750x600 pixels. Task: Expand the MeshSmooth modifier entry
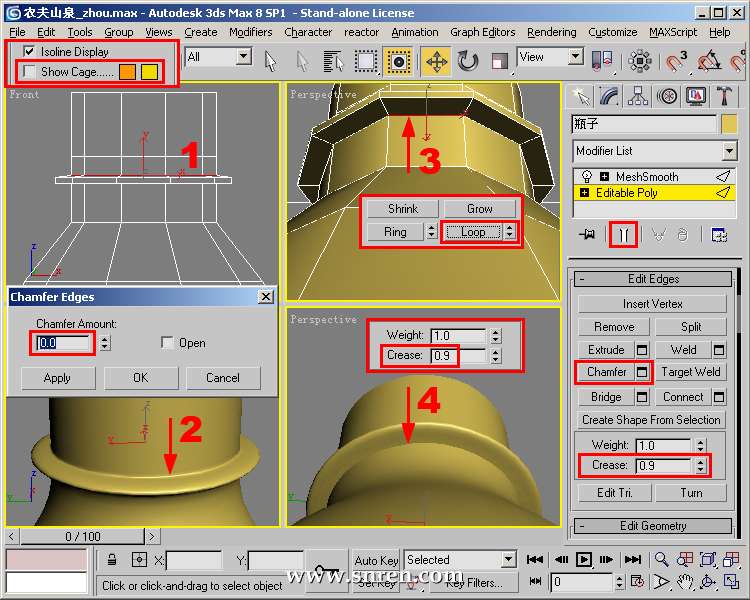[x=604, y=176]
